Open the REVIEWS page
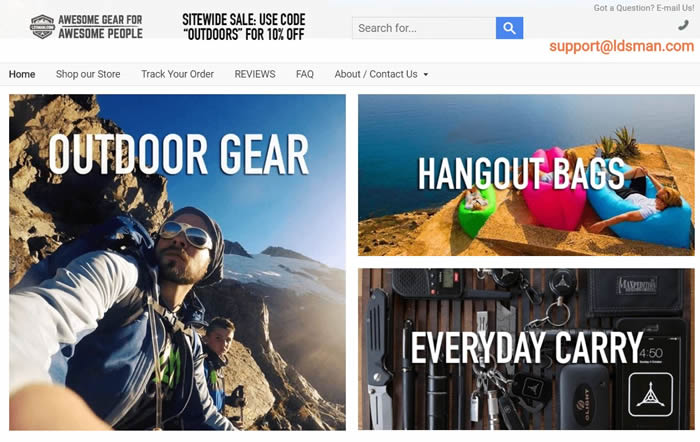The image size is (700, 442). [x=255, y=74]
